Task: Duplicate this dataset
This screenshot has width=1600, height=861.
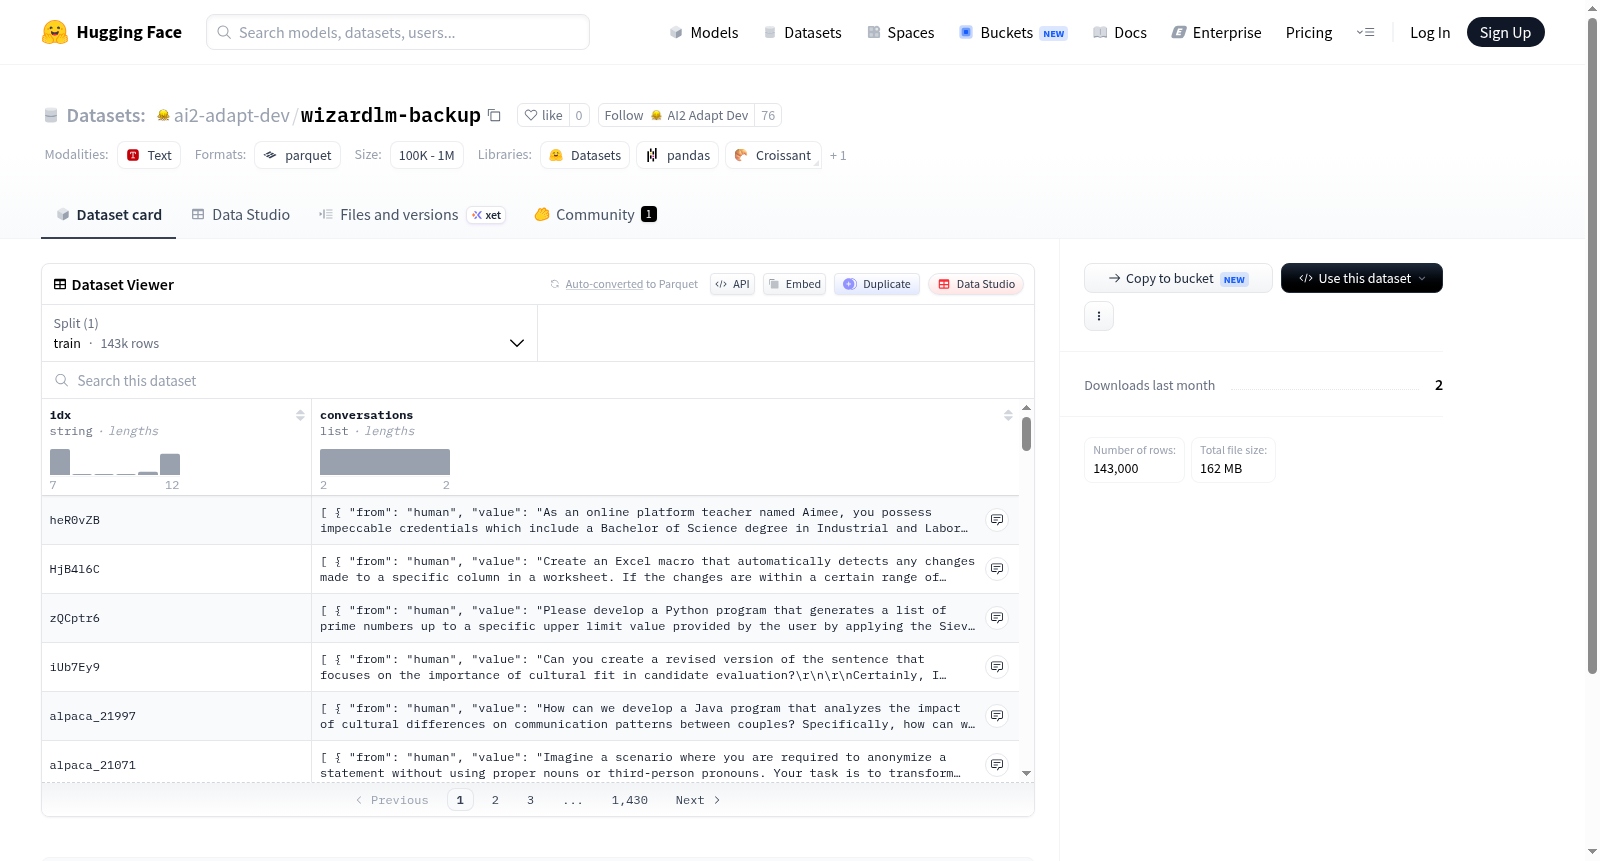Action: point(877,284)
